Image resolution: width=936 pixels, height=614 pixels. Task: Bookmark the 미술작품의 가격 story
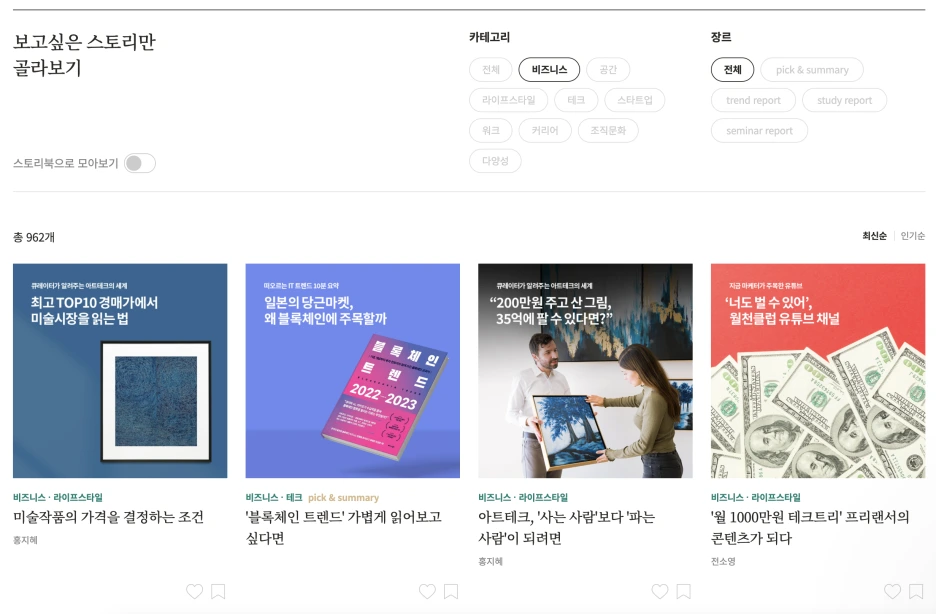(218, 591)
